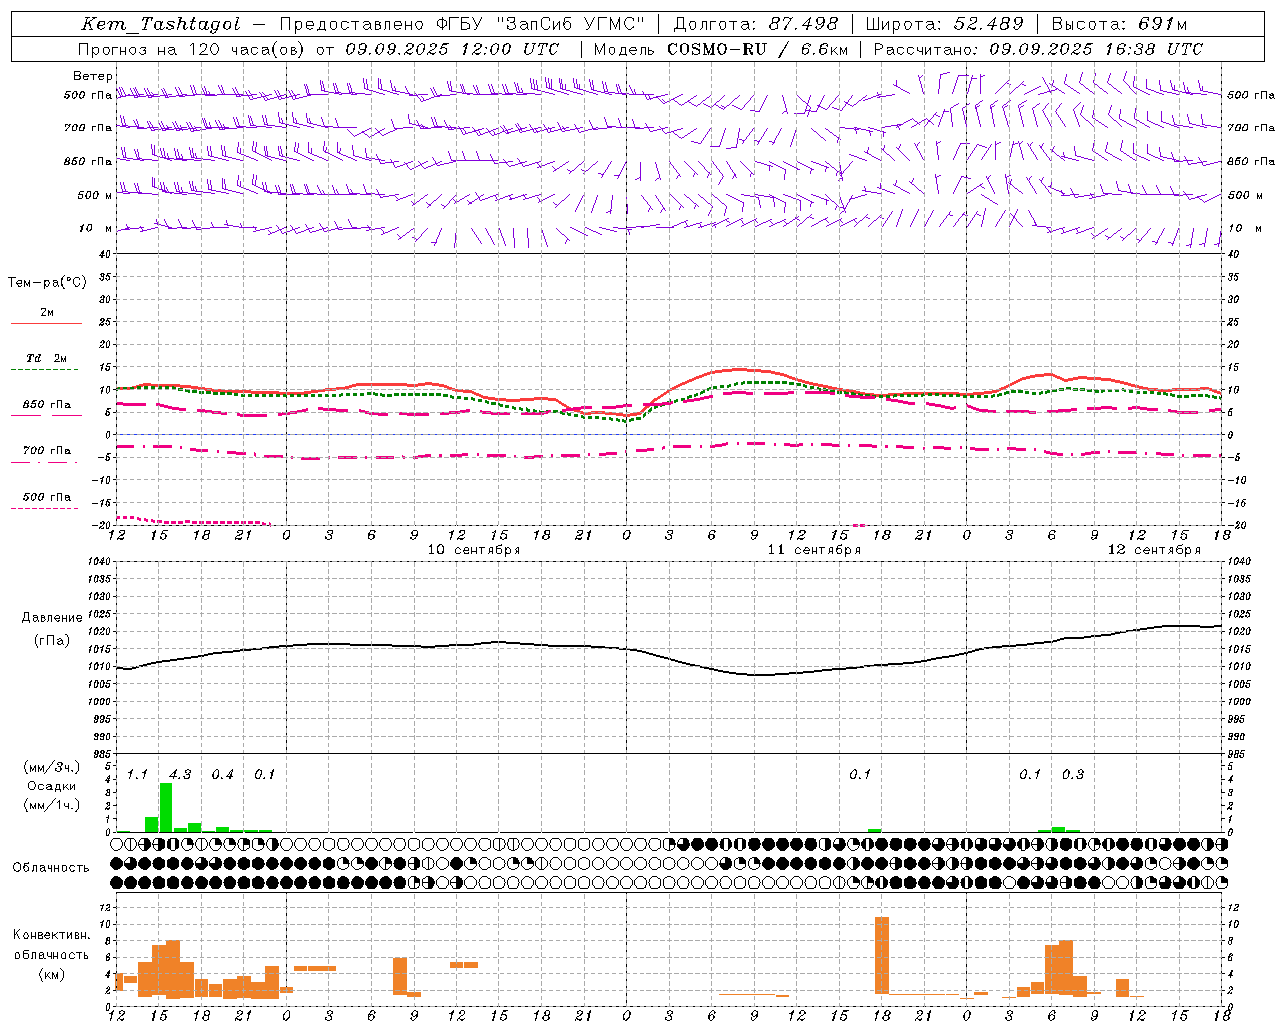This screenshot has height=1024, width=1280.
Task: Select the model name COSMO-RU / 6.6км
Action: pyautogui.click(x=758, y=49)
